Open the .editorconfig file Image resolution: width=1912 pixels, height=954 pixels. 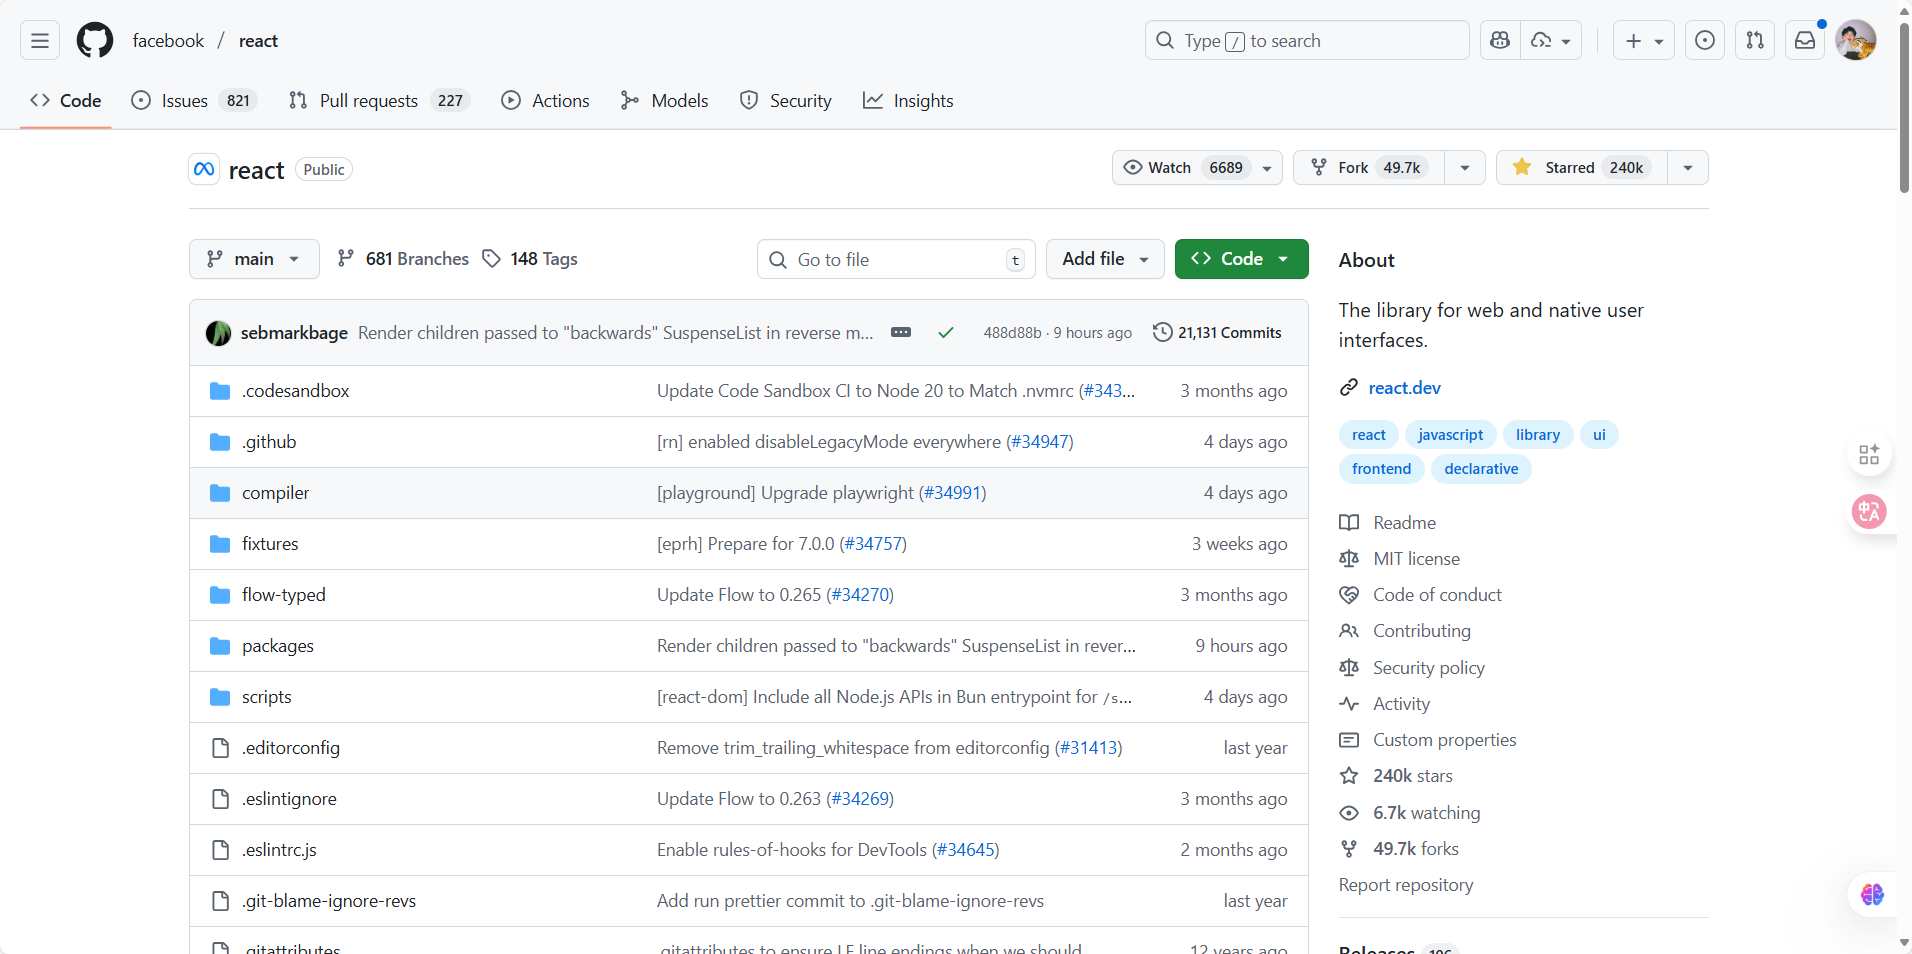tap(290, 748)
